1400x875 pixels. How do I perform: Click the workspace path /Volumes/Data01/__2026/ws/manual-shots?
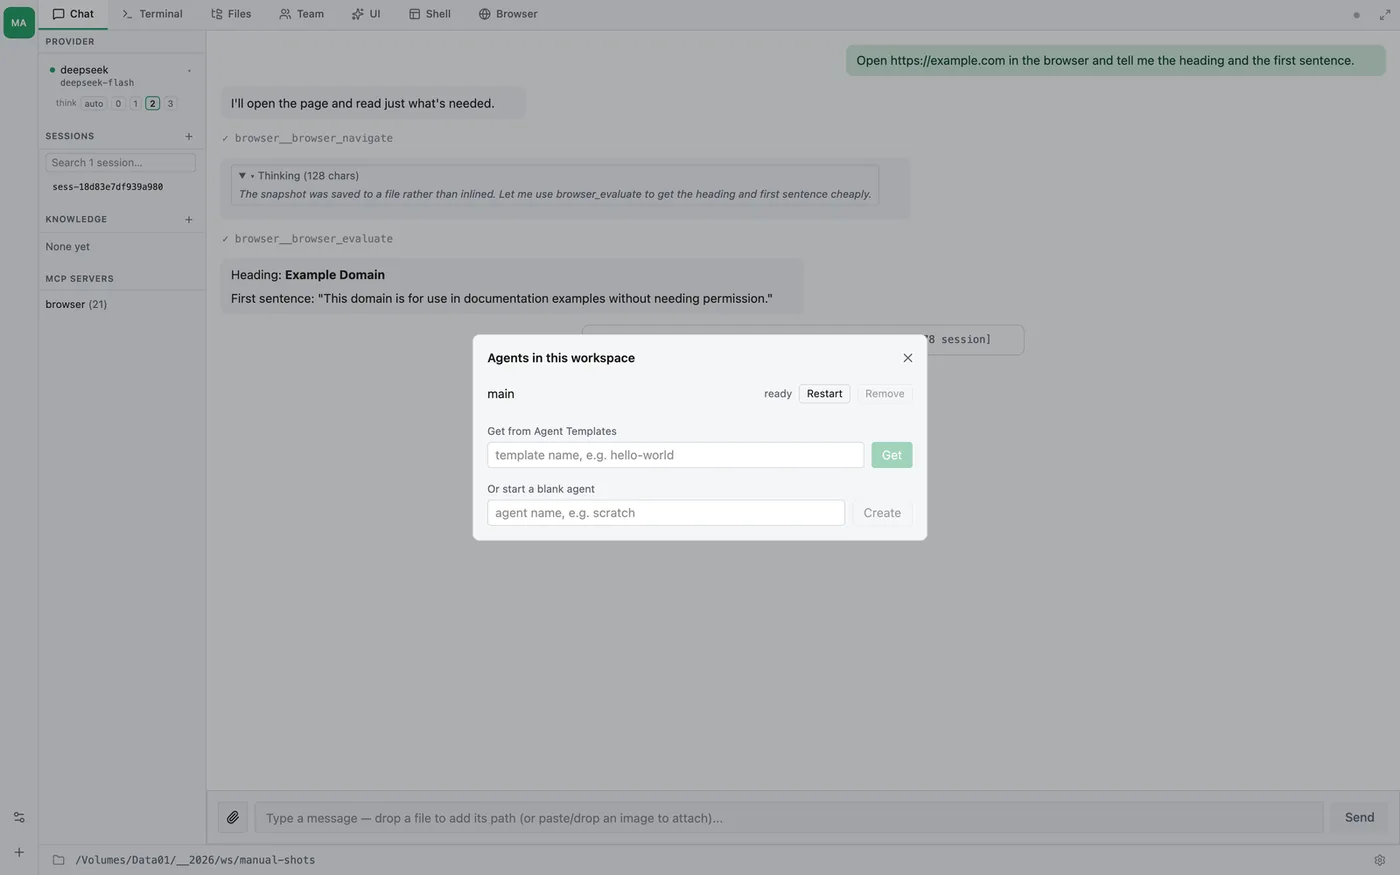195,860
